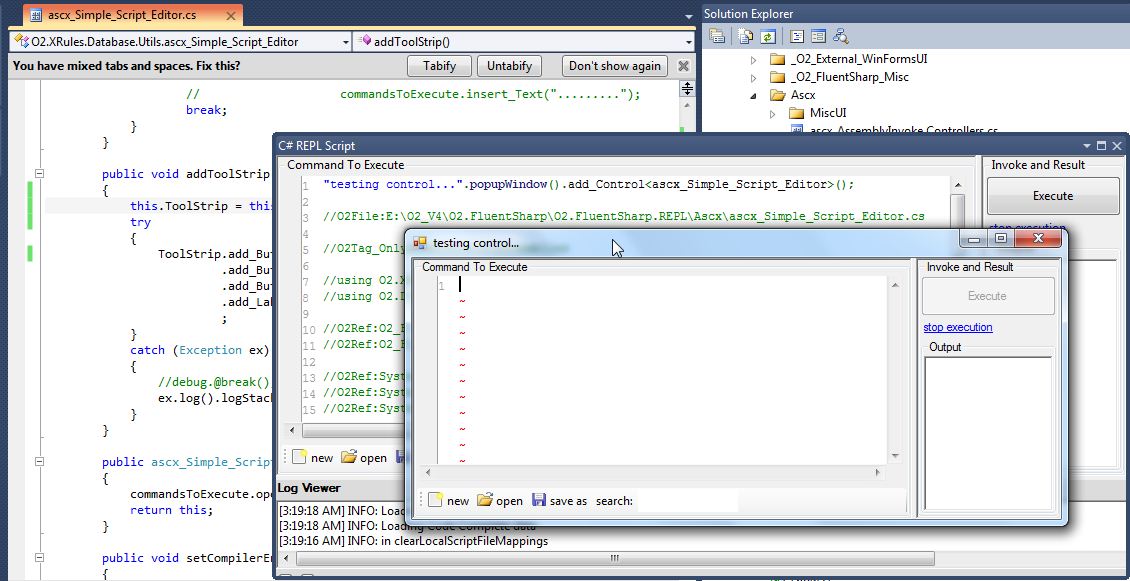This screenshot has width=1130, height=581.
Task: Click the search field in testing control toolbar
Action: (x=688, y=500)
